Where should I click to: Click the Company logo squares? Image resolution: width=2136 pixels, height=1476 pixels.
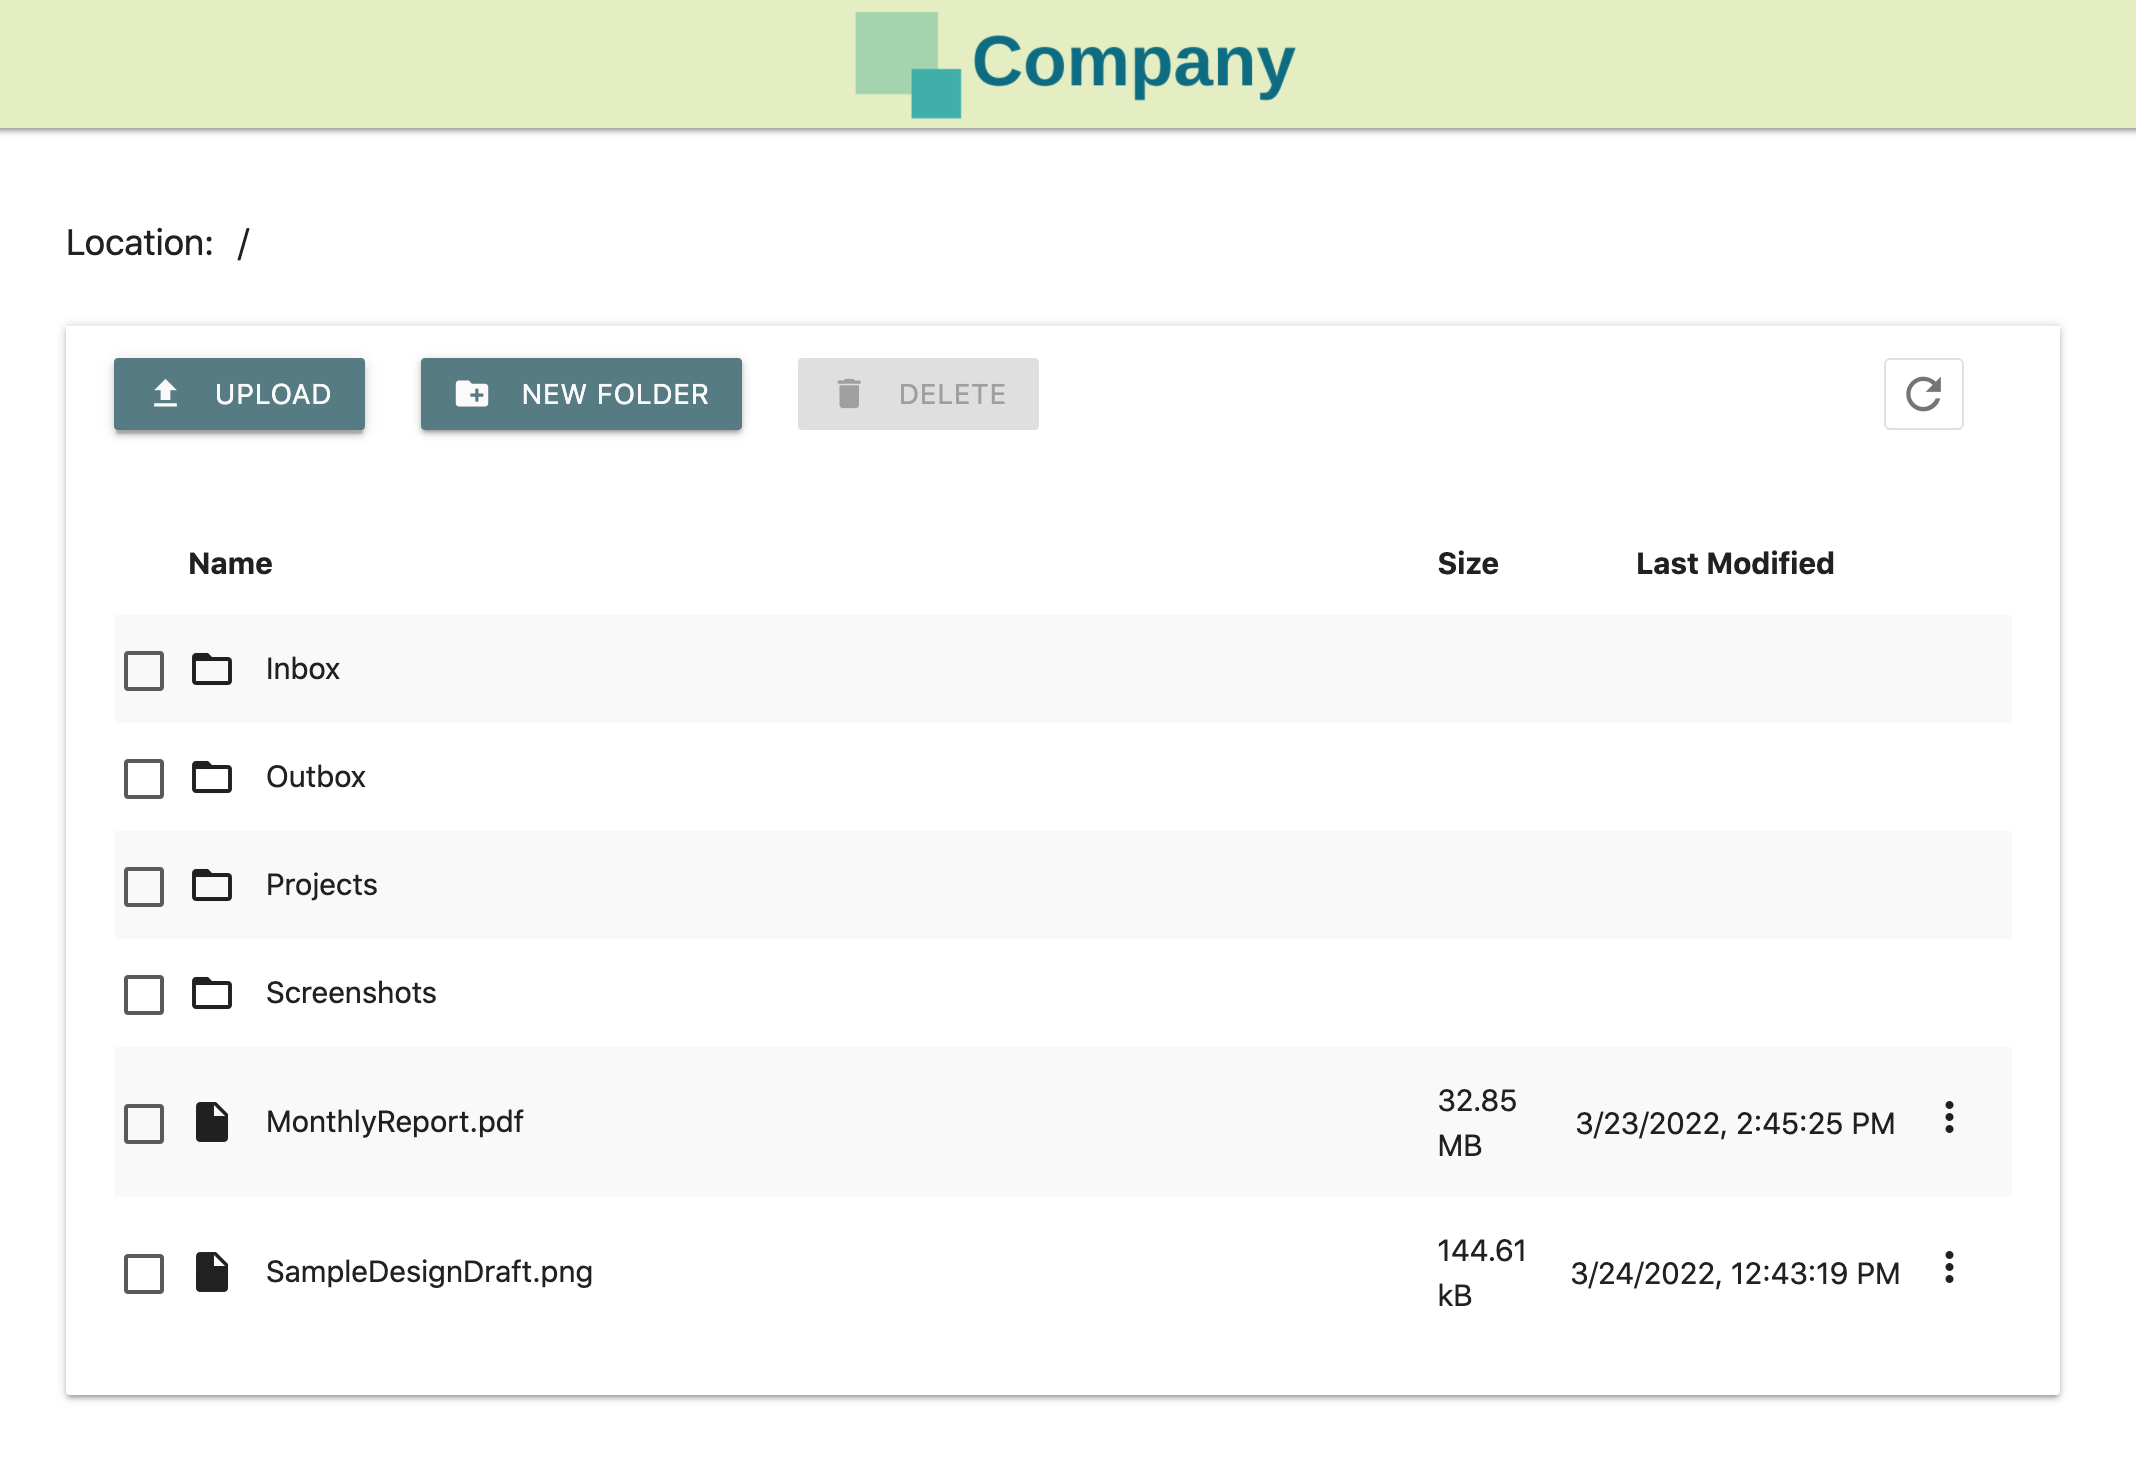coord(908,65)
